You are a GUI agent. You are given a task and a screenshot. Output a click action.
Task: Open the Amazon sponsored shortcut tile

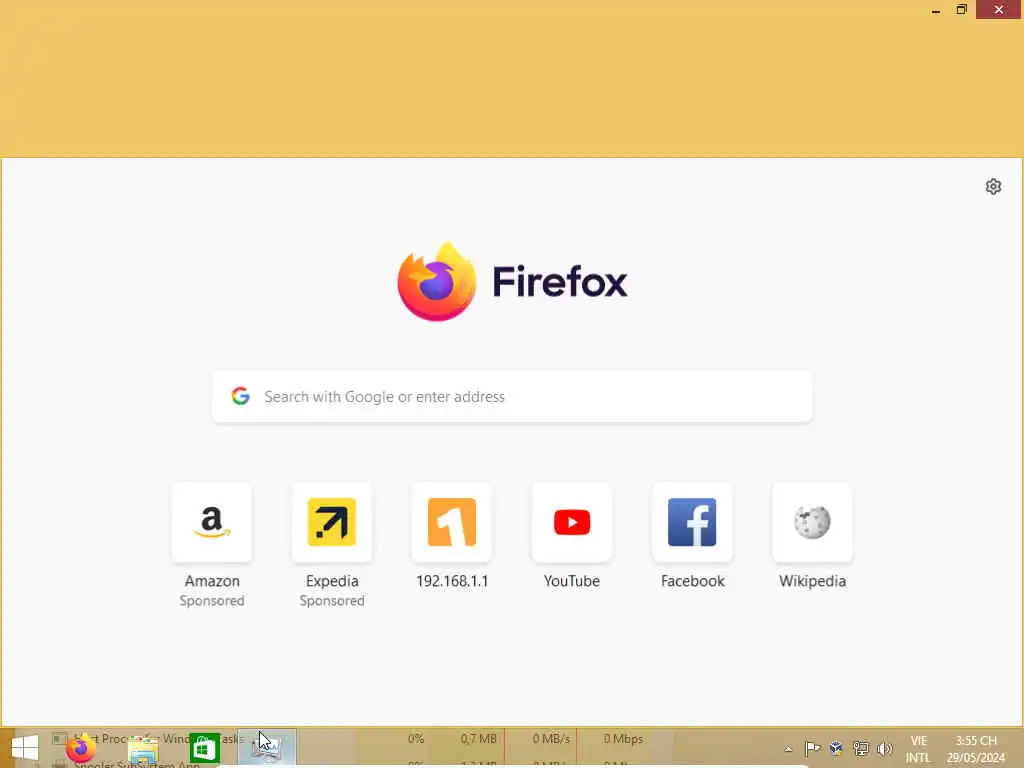(x=212, y=522)
